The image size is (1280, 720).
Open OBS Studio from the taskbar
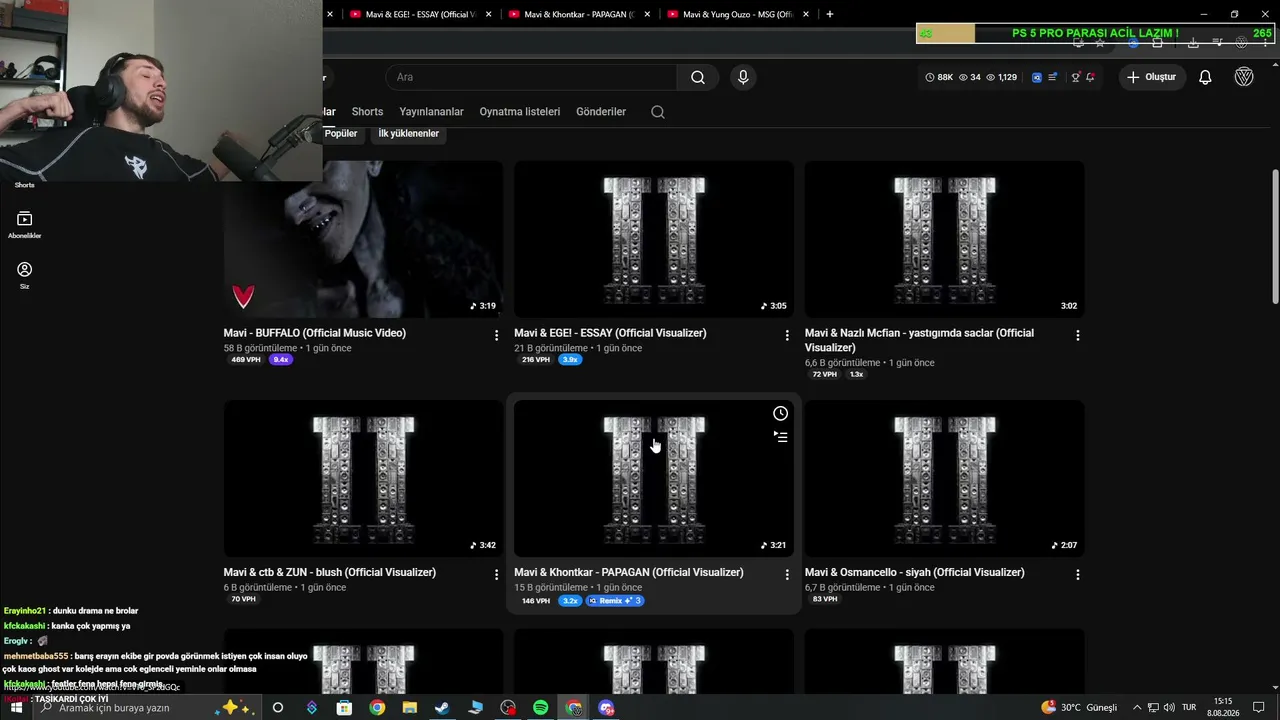click(x=508, y=708)
